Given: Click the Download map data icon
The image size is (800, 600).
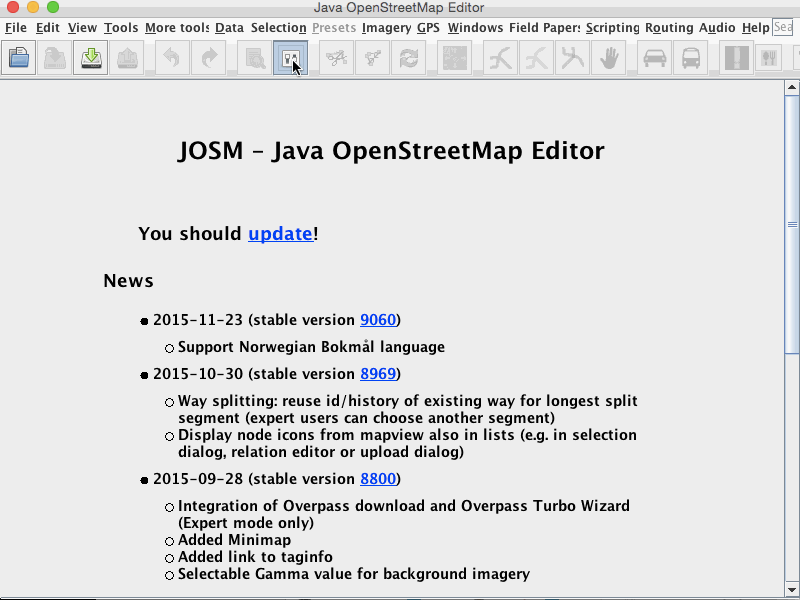Looking at the screenshot, I should pos(90,58).
